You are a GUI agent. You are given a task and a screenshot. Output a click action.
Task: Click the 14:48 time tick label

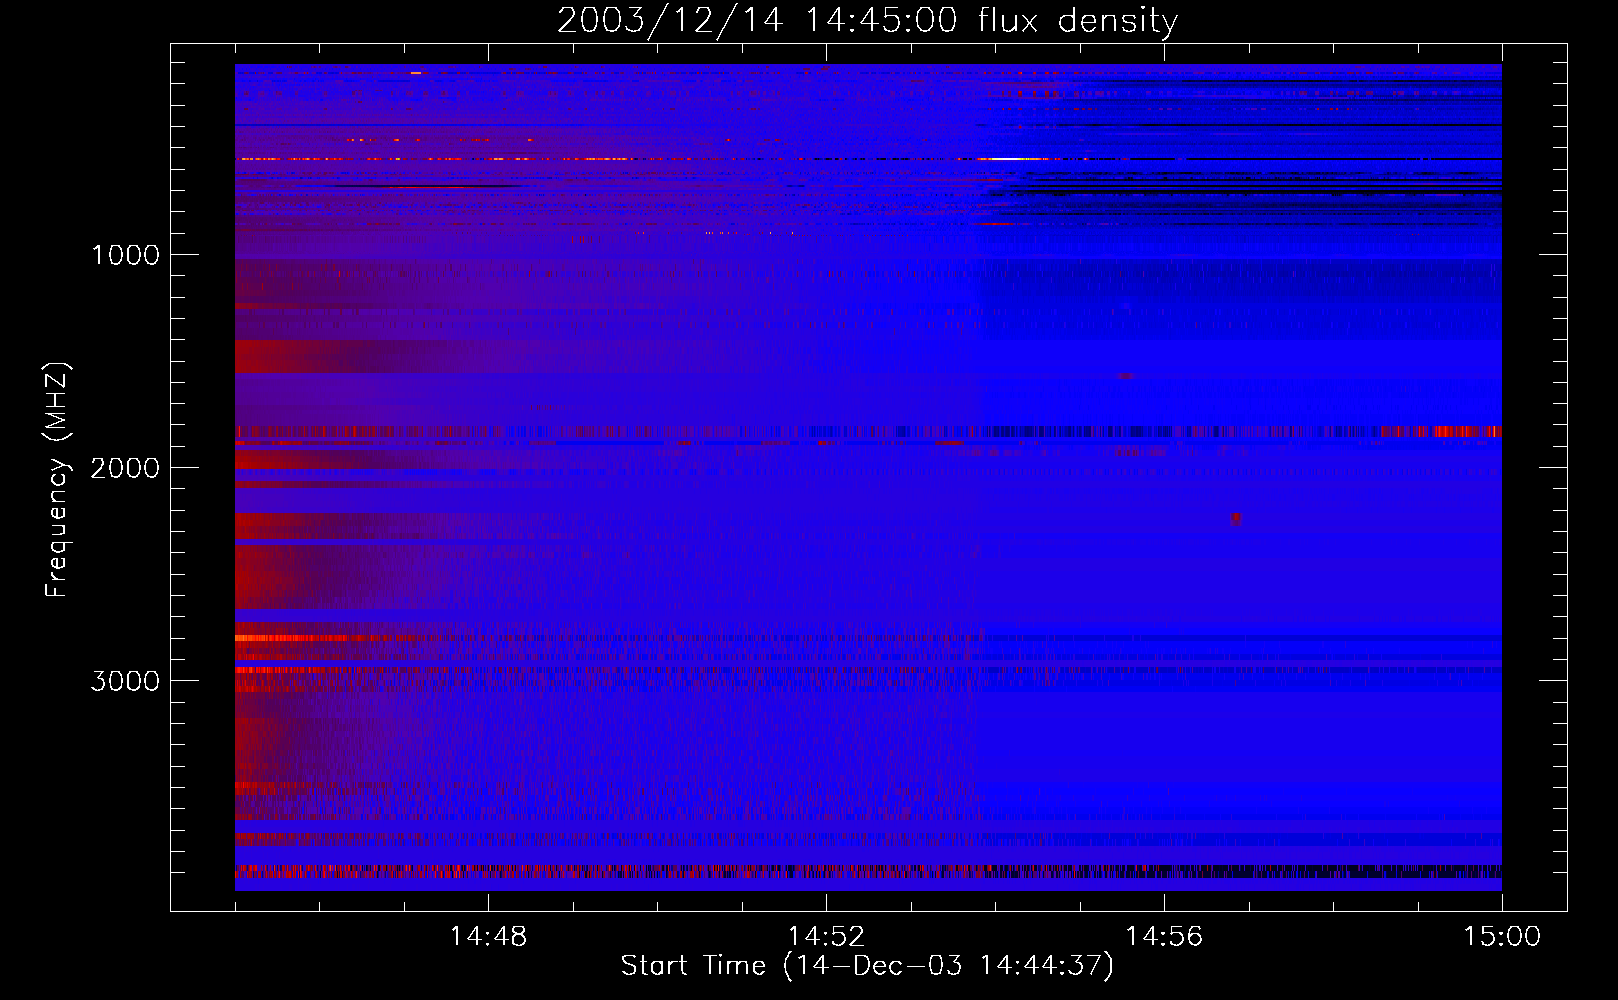pyautogui.click(x=488, y=937)
